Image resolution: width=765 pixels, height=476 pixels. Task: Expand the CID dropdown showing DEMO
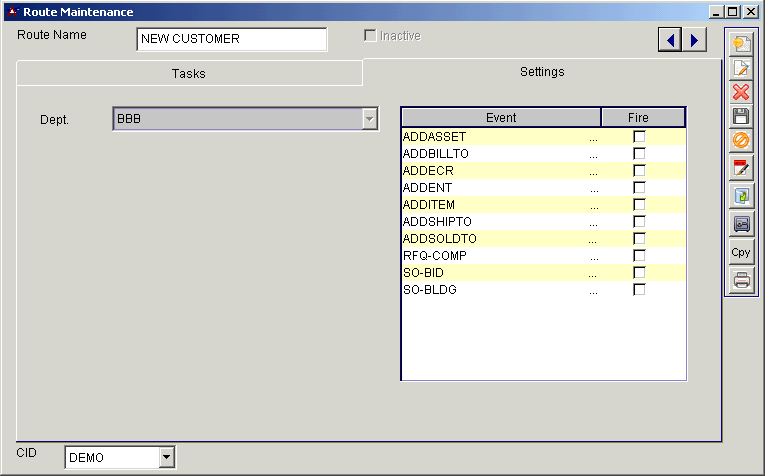tap(166, 458)
